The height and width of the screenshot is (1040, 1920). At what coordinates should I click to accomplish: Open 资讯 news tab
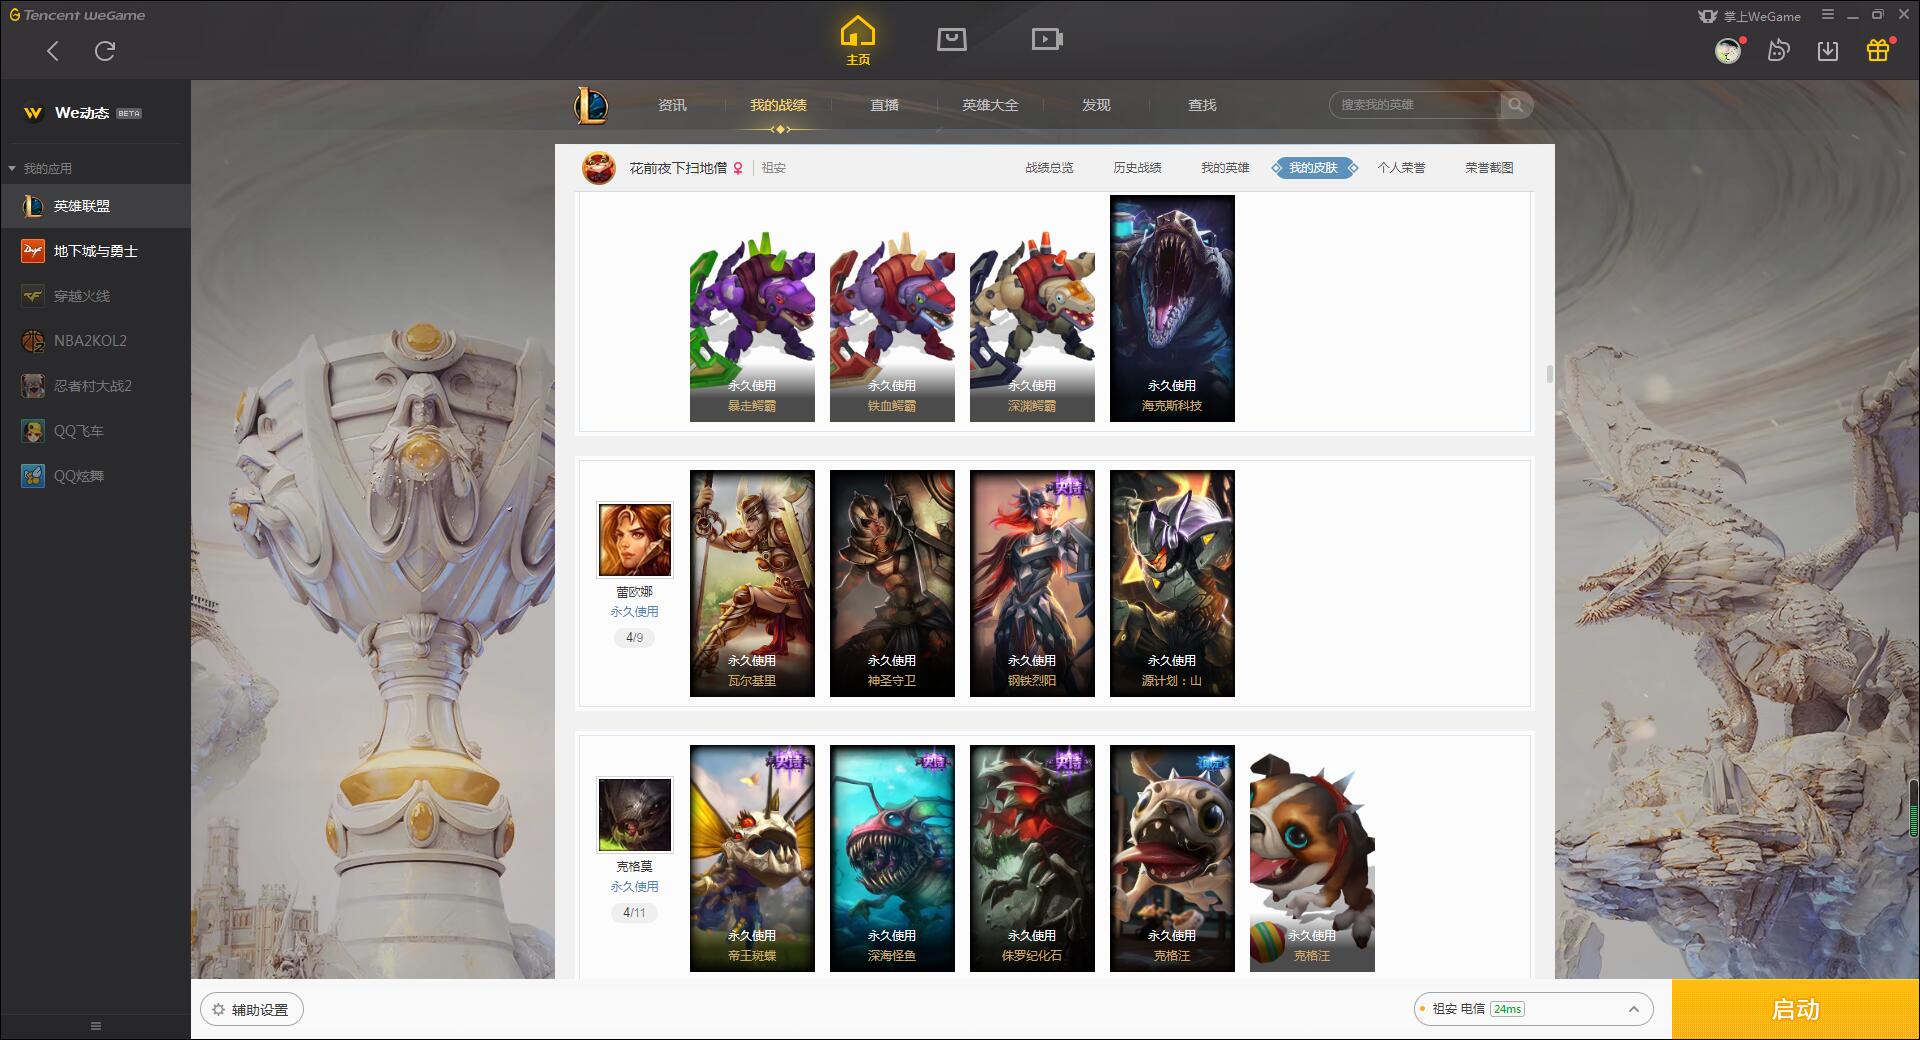672,105
